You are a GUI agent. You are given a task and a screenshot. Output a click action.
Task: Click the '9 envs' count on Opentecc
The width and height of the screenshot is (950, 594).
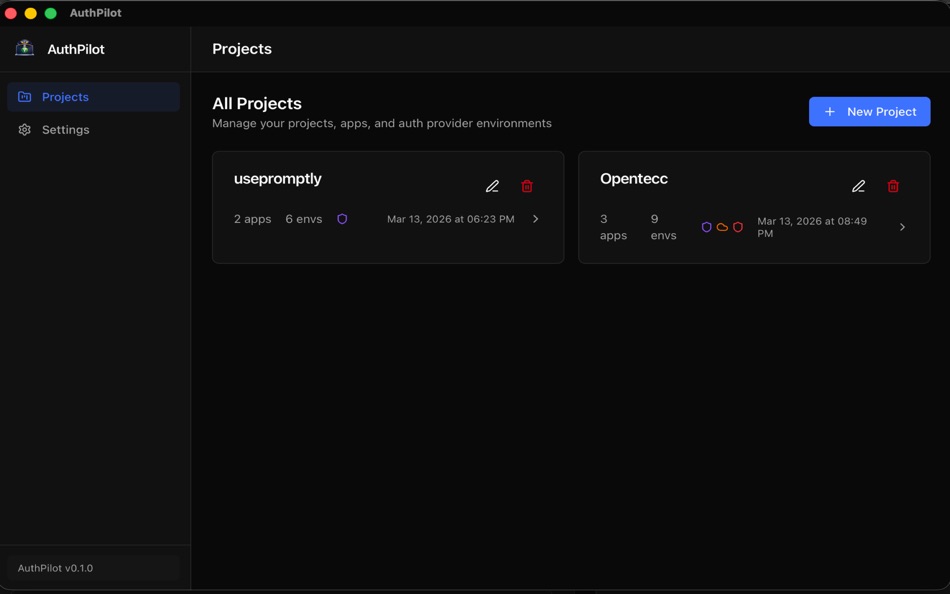click(663, 227)
